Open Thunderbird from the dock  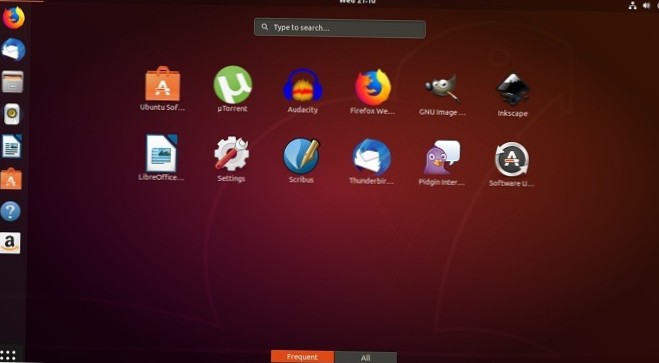click(13, 50)
